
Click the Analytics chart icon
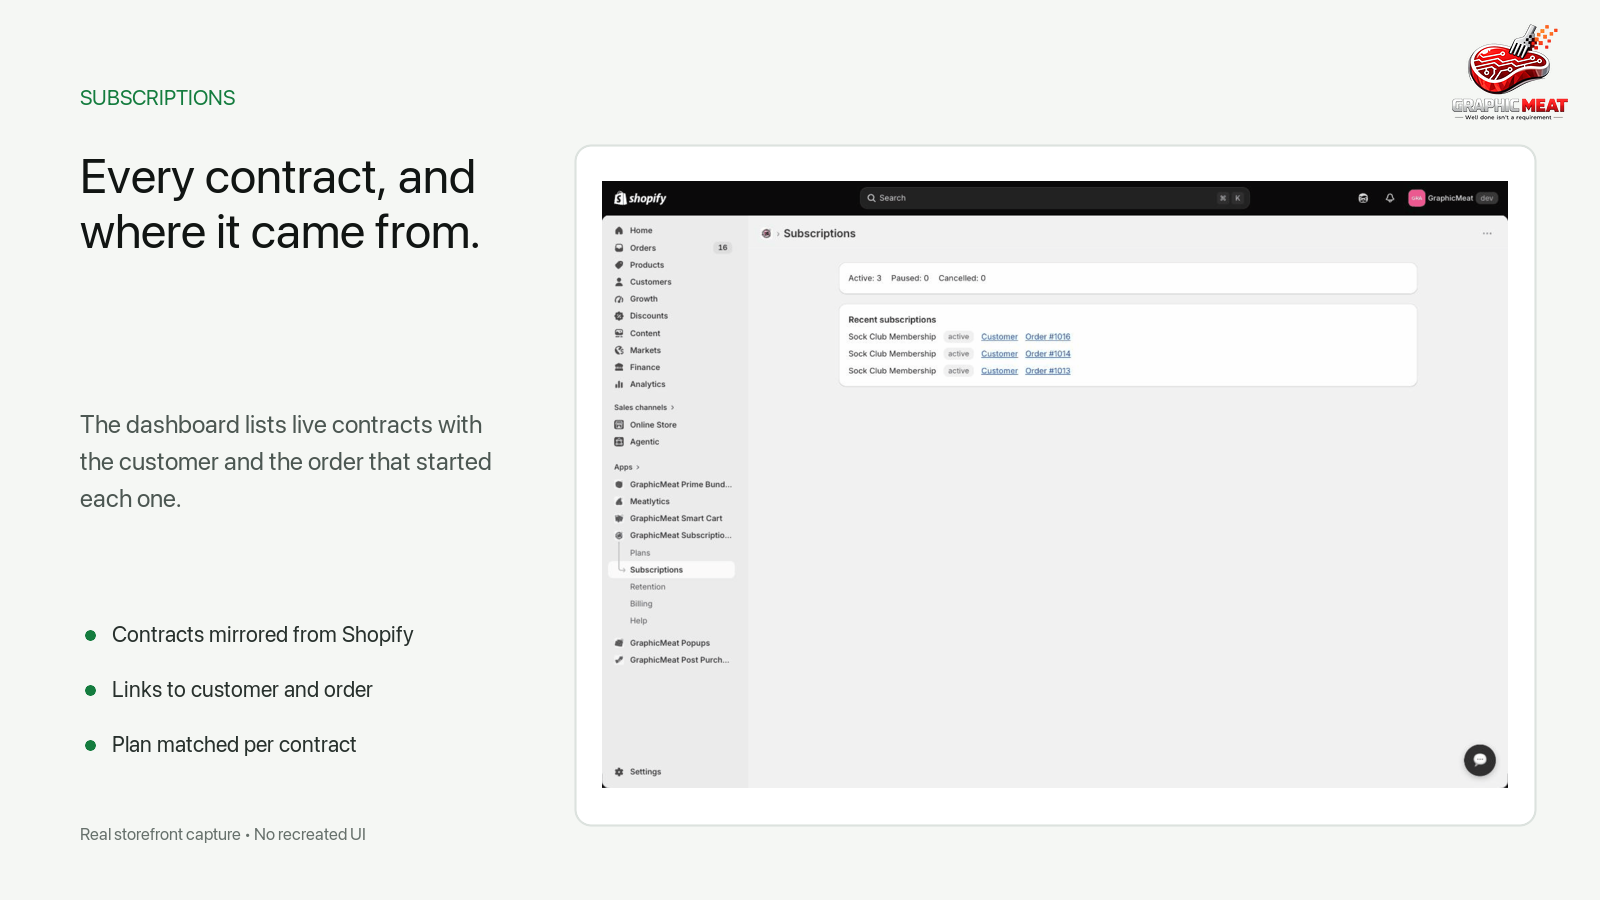[x=619, y=384]
